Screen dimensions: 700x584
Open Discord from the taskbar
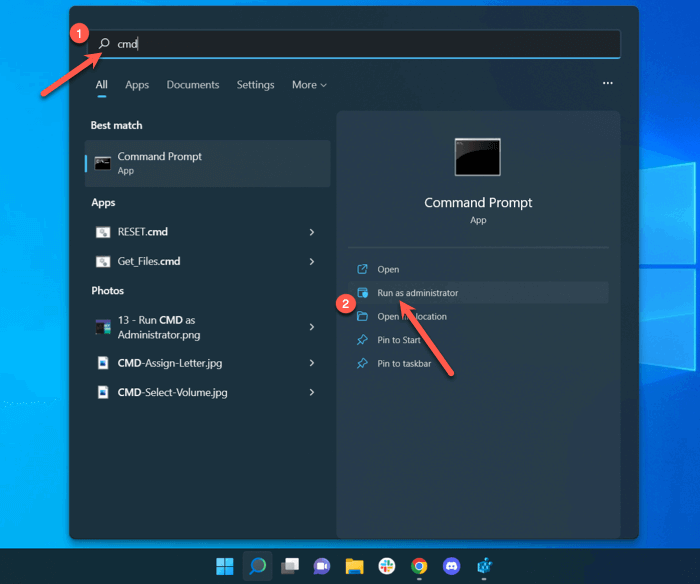tap(451, 566)
